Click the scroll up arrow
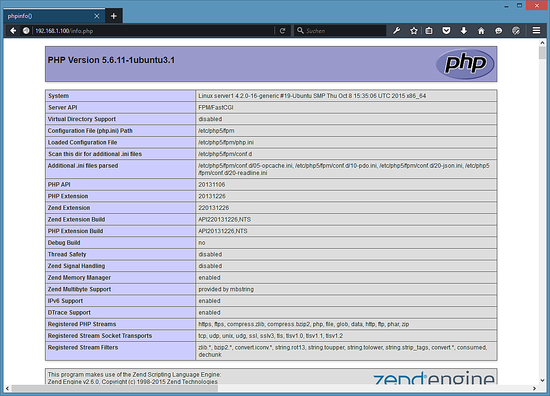 tap(542, 42)
